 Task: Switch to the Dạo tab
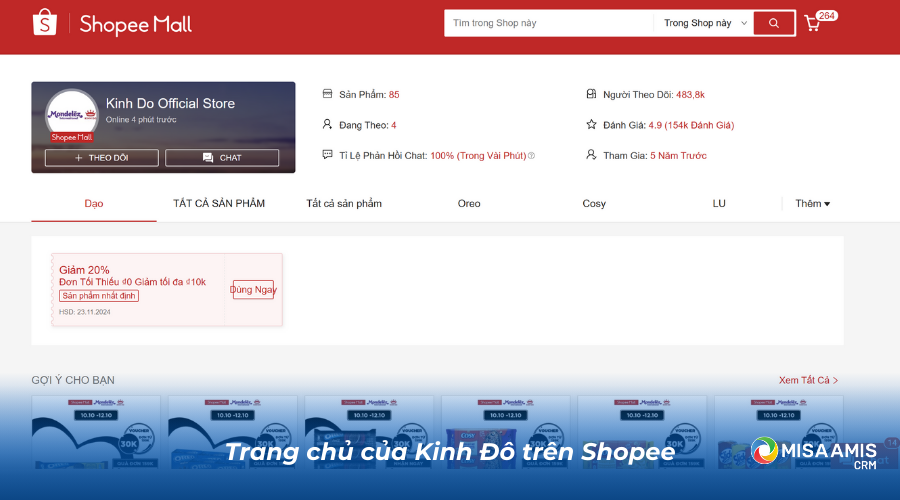pos(94,204)
